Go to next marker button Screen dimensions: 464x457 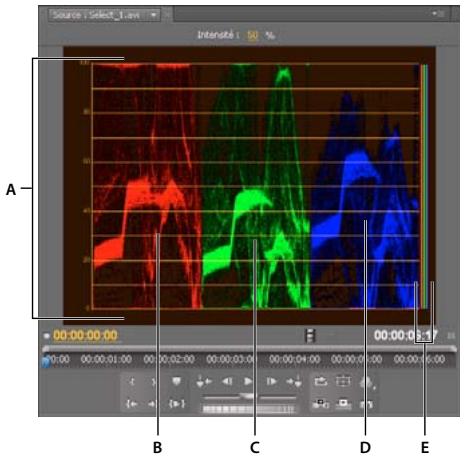(294, 381)
